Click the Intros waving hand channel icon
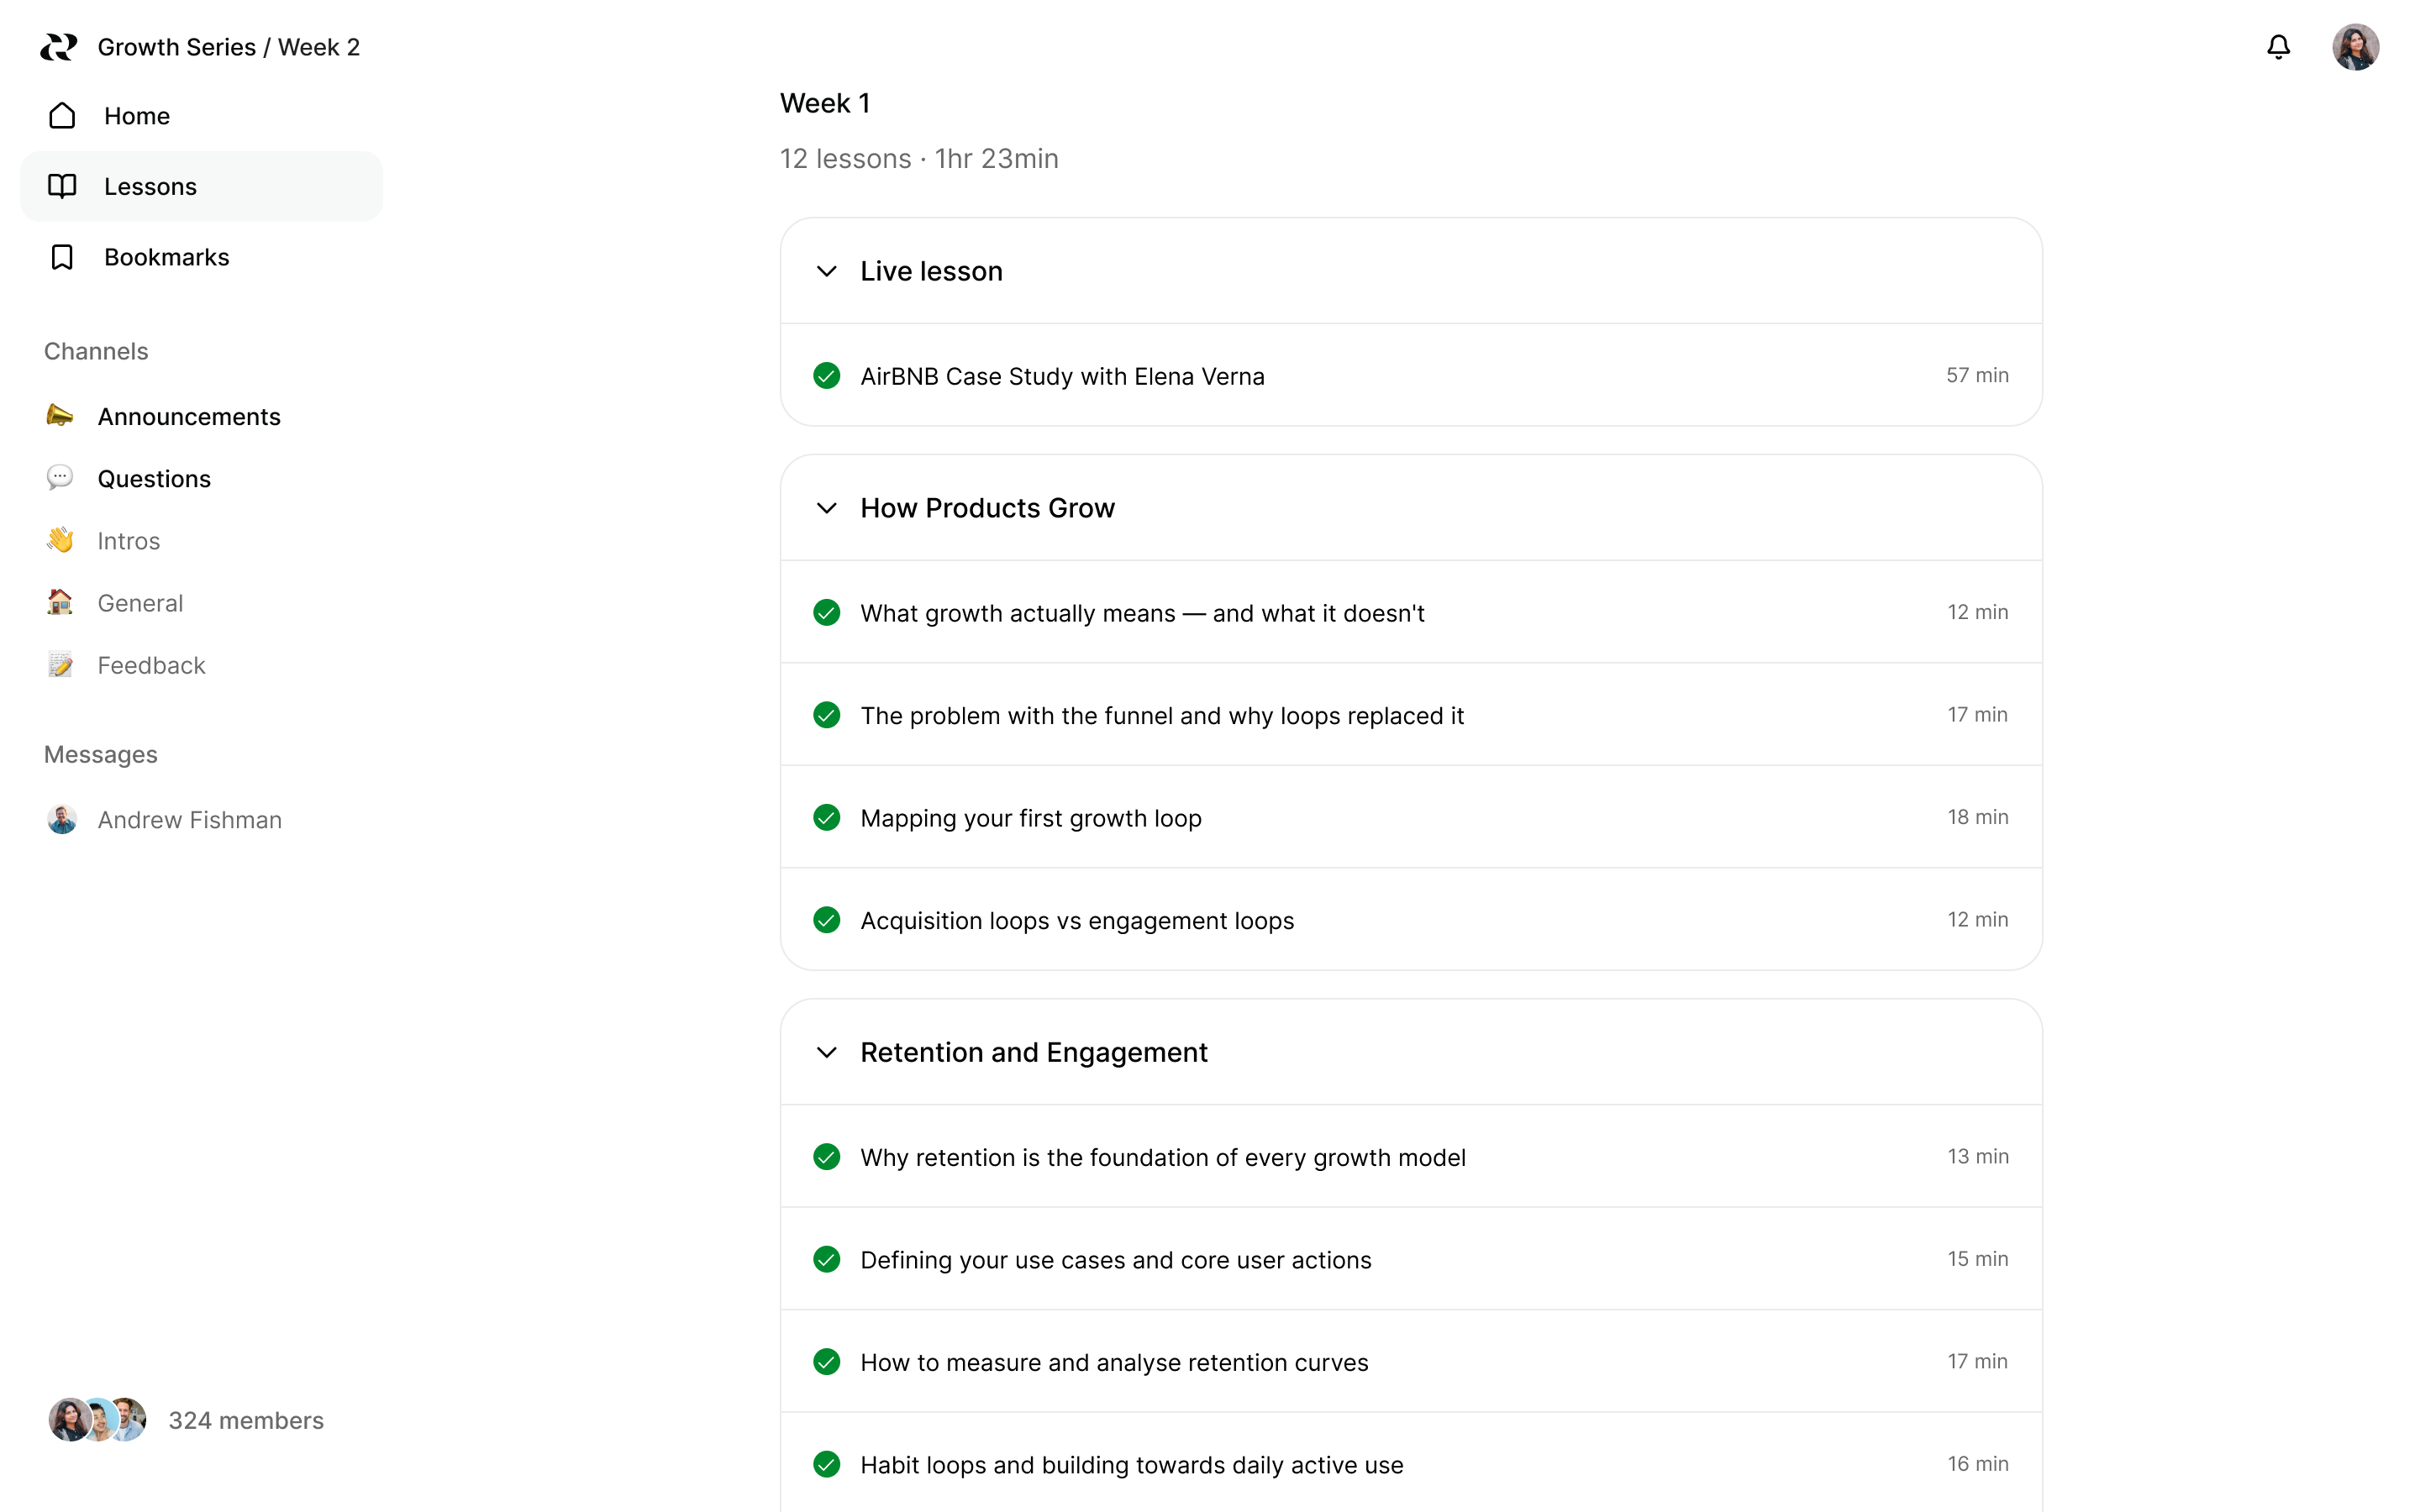This screenshot has height=1512, width=2420. [x=60, y=540]
